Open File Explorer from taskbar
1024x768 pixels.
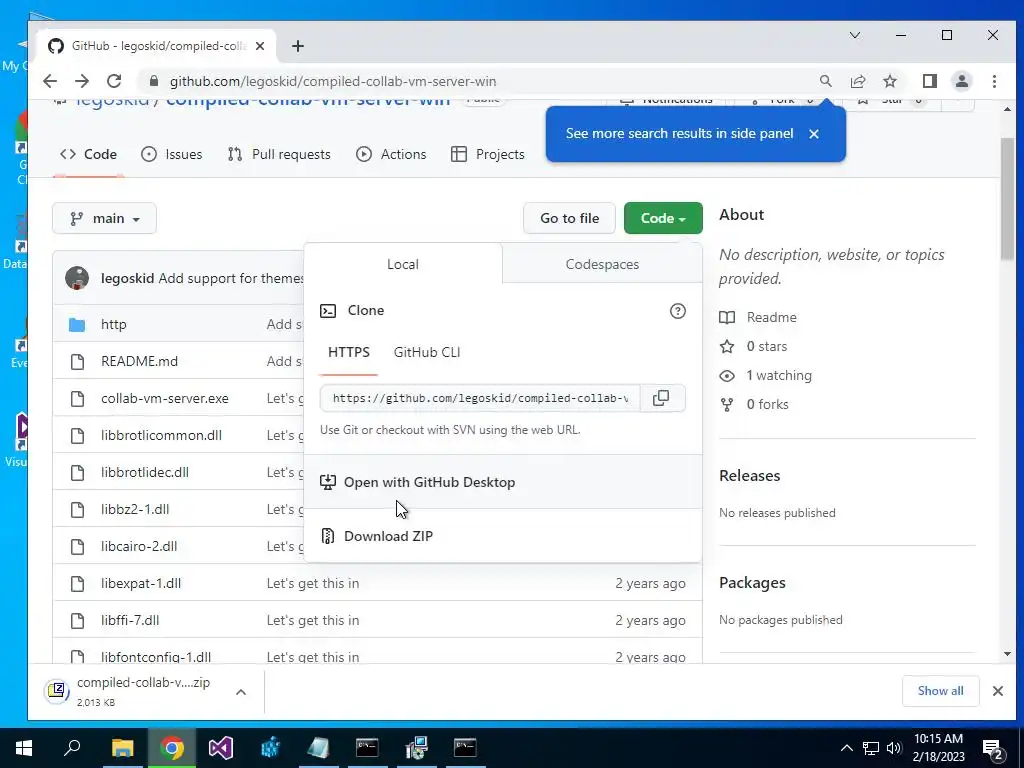(x=122, y=748)
